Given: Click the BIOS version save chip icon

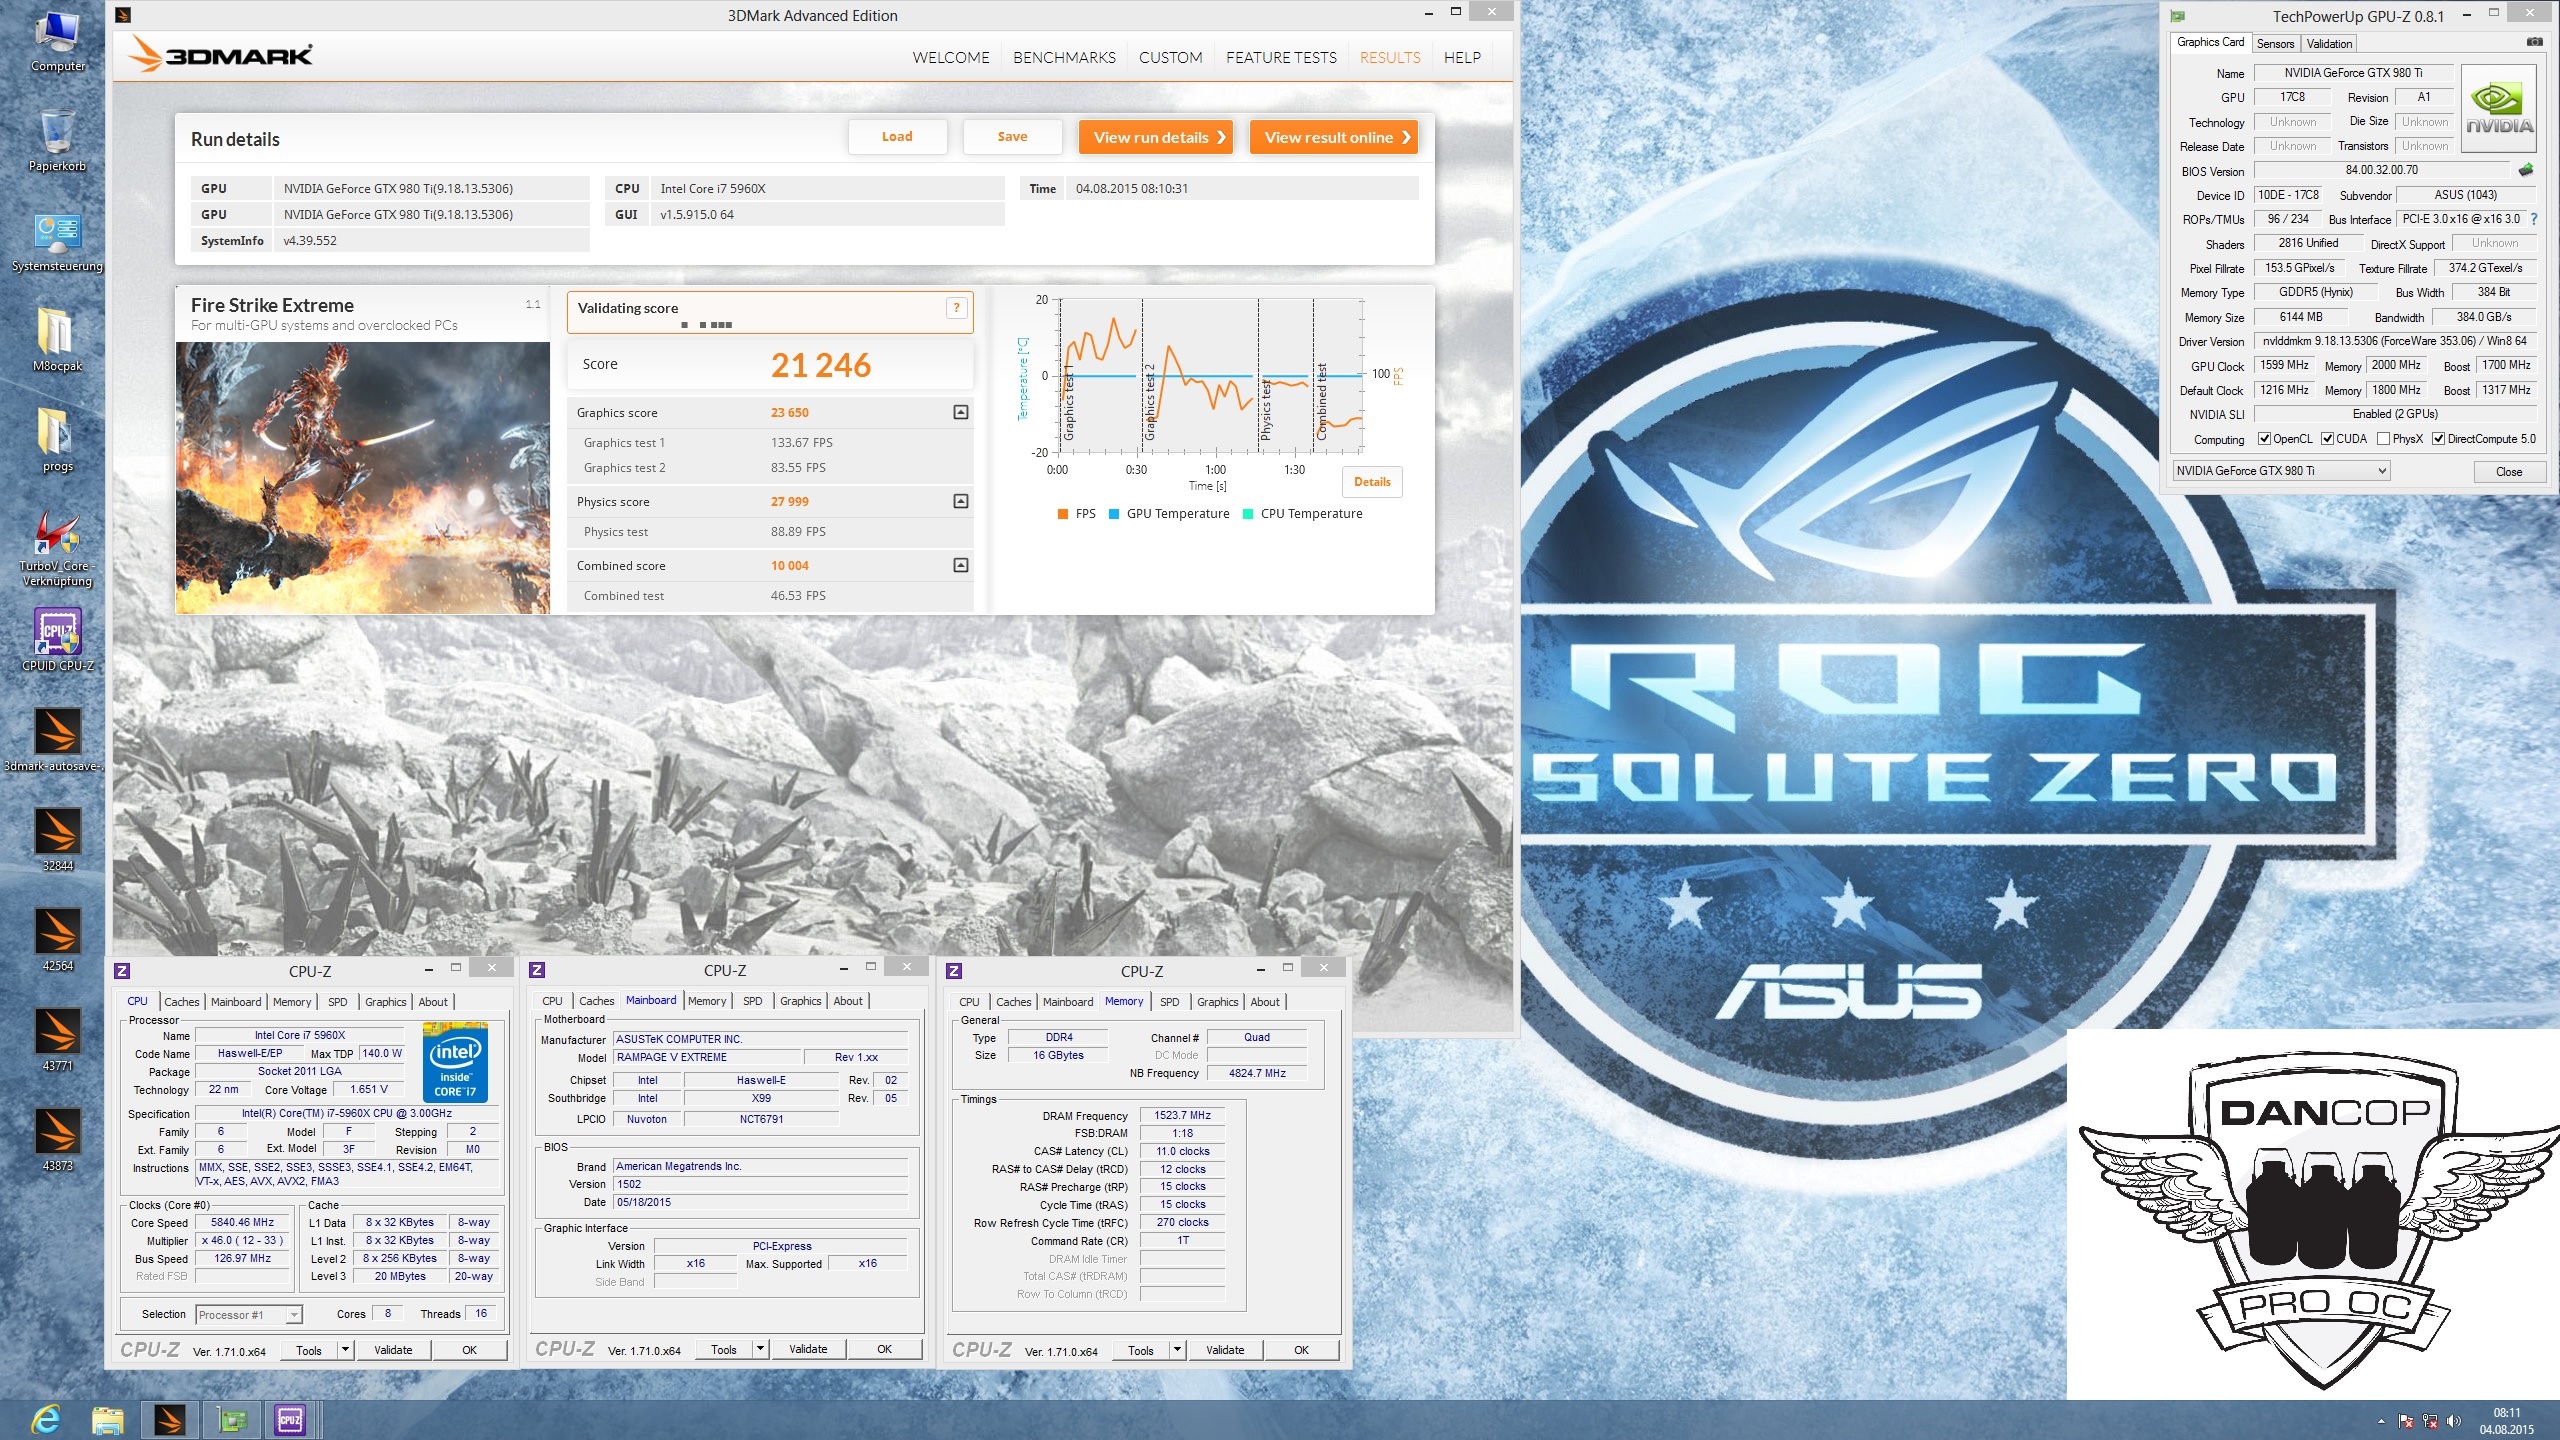Looking at the screenshot, I should [2526, 170].
